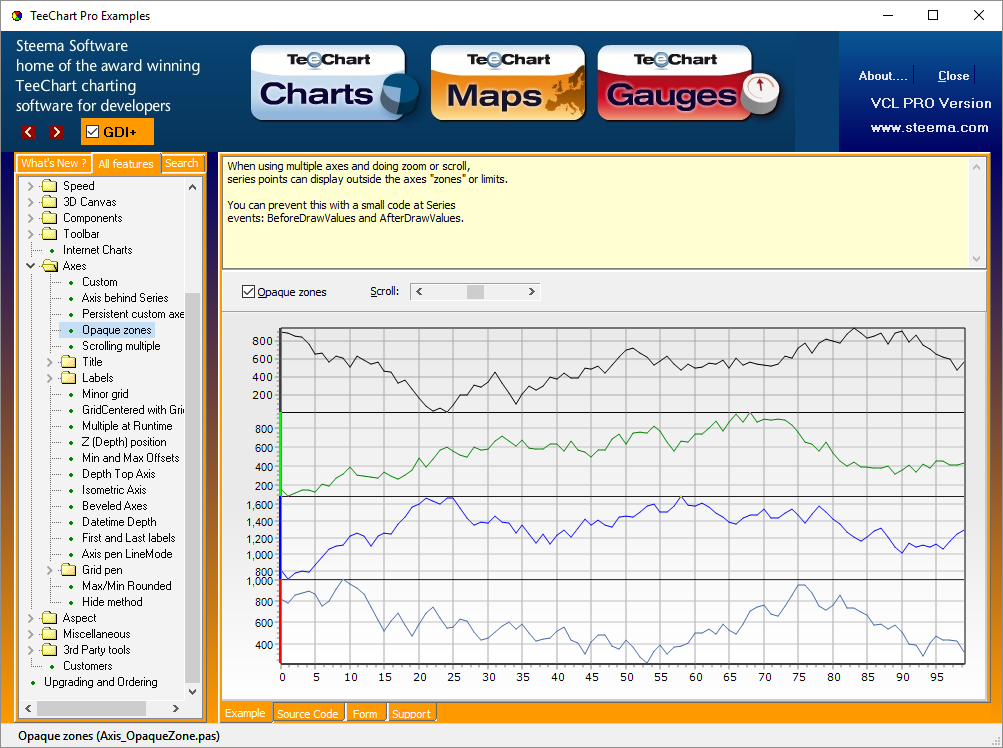This screenshot has height=748, width=1003.
Task: Expand the Toolbar tree node
Action: 30,234
